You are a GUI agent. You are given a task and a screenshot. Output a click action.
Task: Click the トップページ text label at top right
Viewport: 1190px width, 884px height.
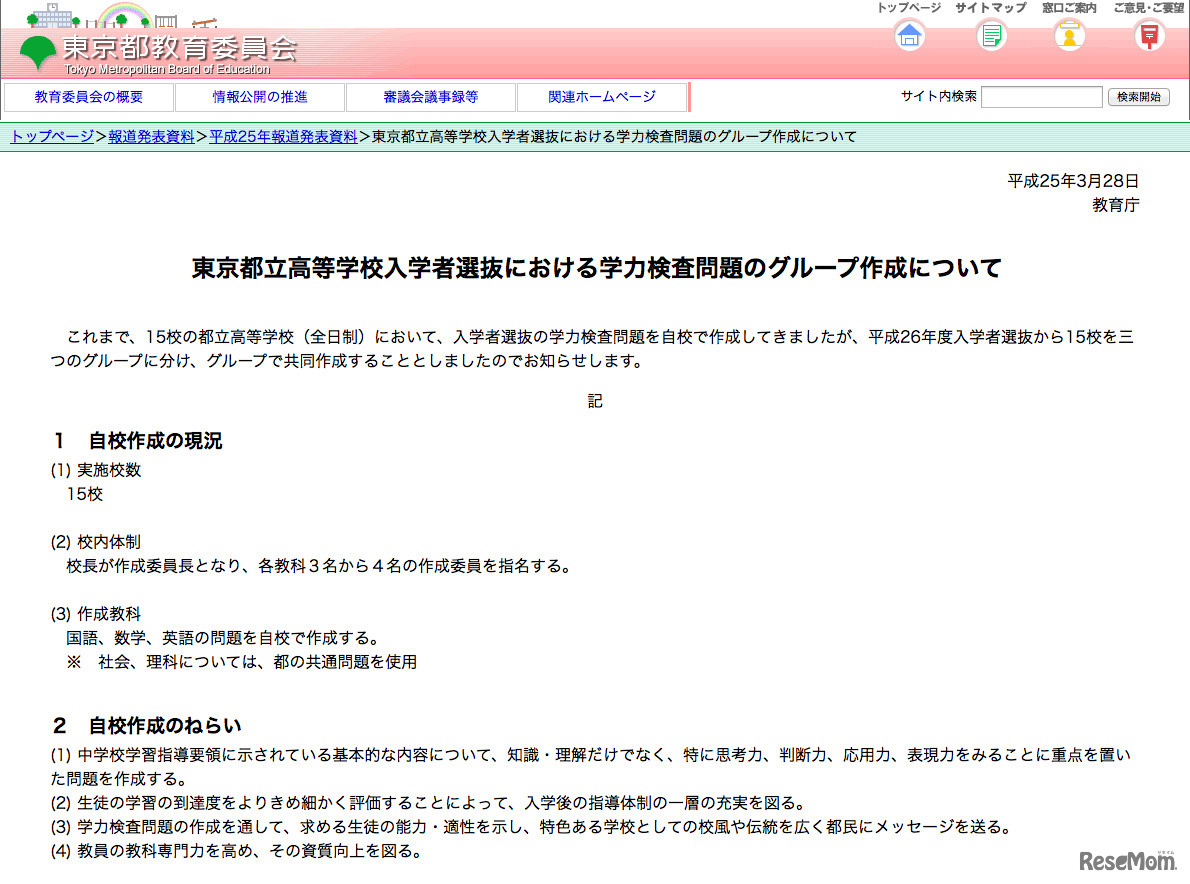tap(908, 8)
